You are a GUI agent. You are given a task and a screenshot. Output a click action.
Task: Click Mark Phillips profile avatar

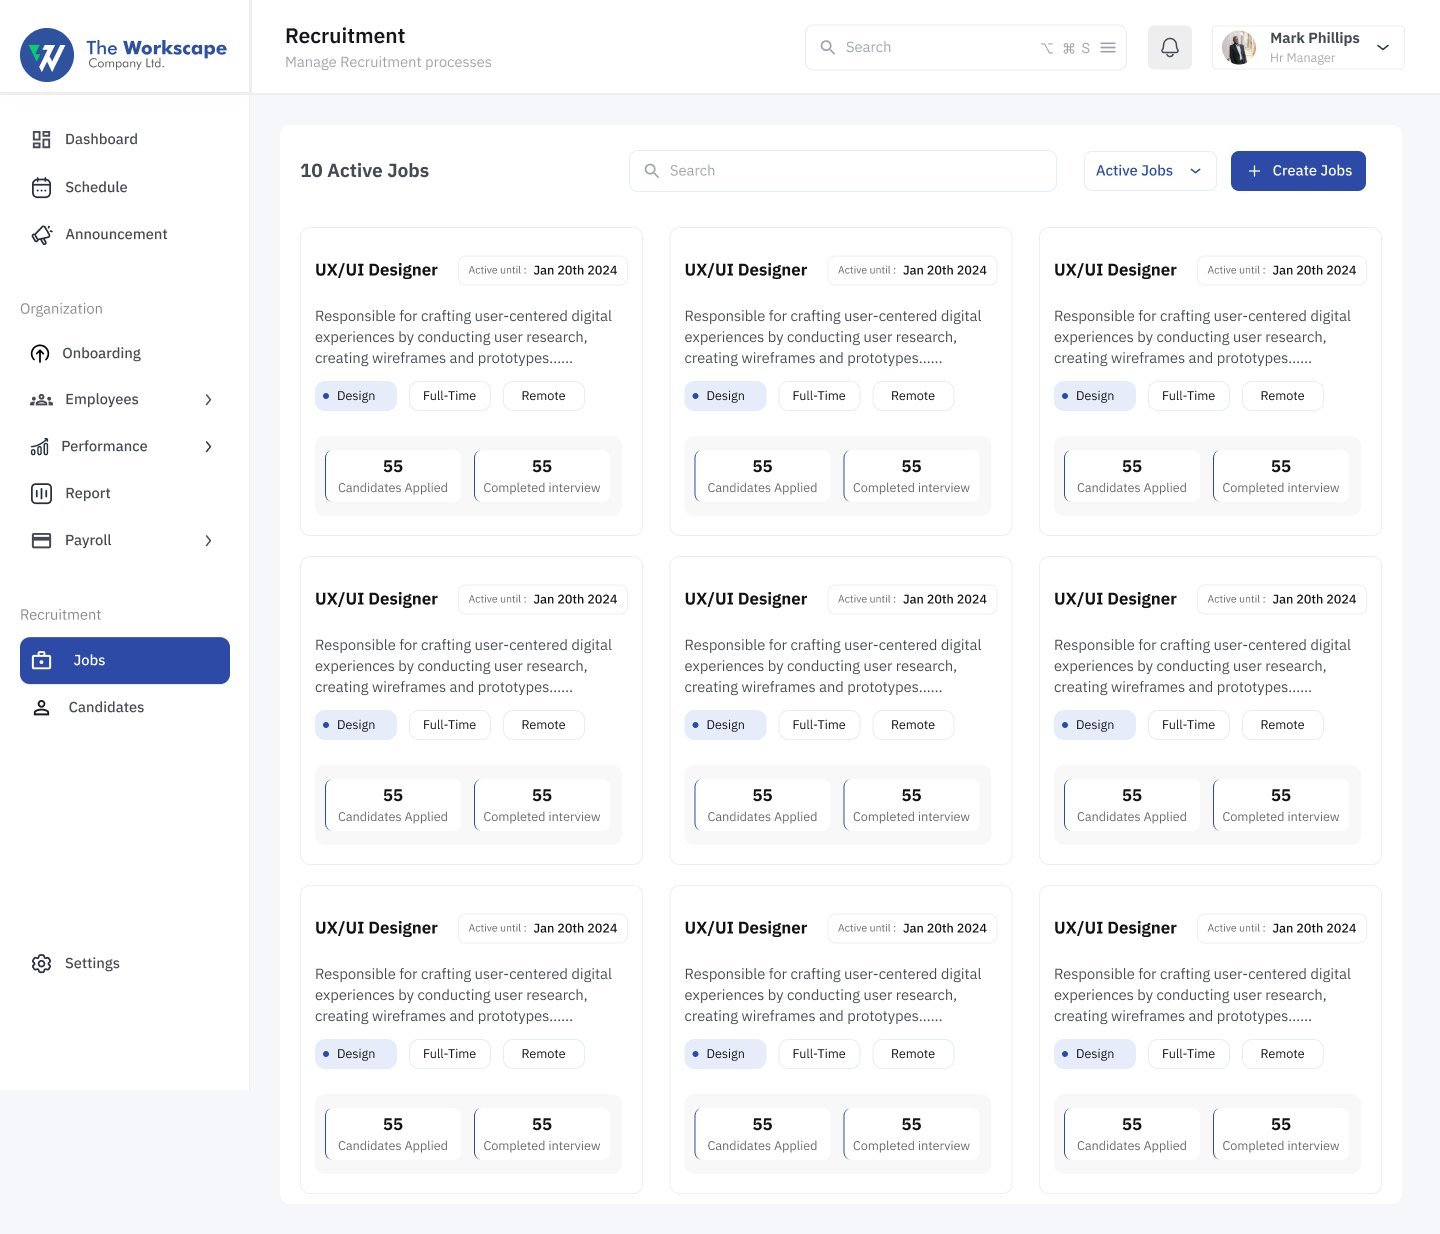1239,47
